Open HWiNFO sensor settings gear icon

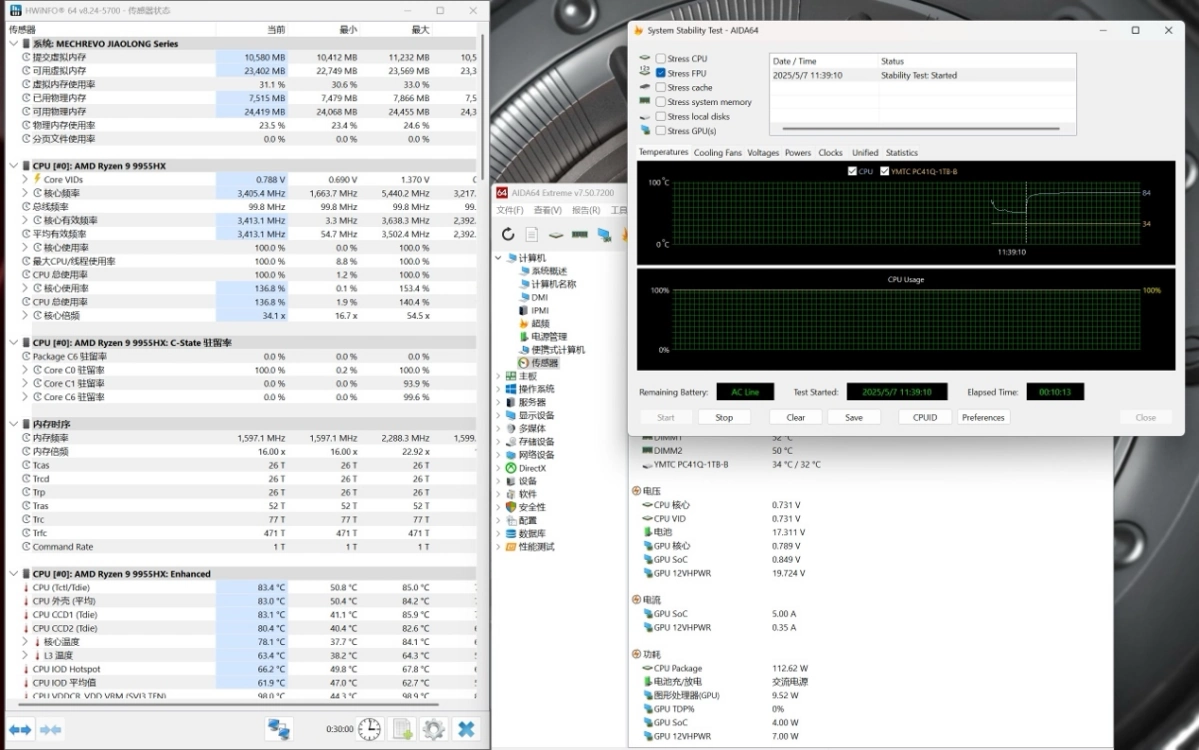point(433,729)
